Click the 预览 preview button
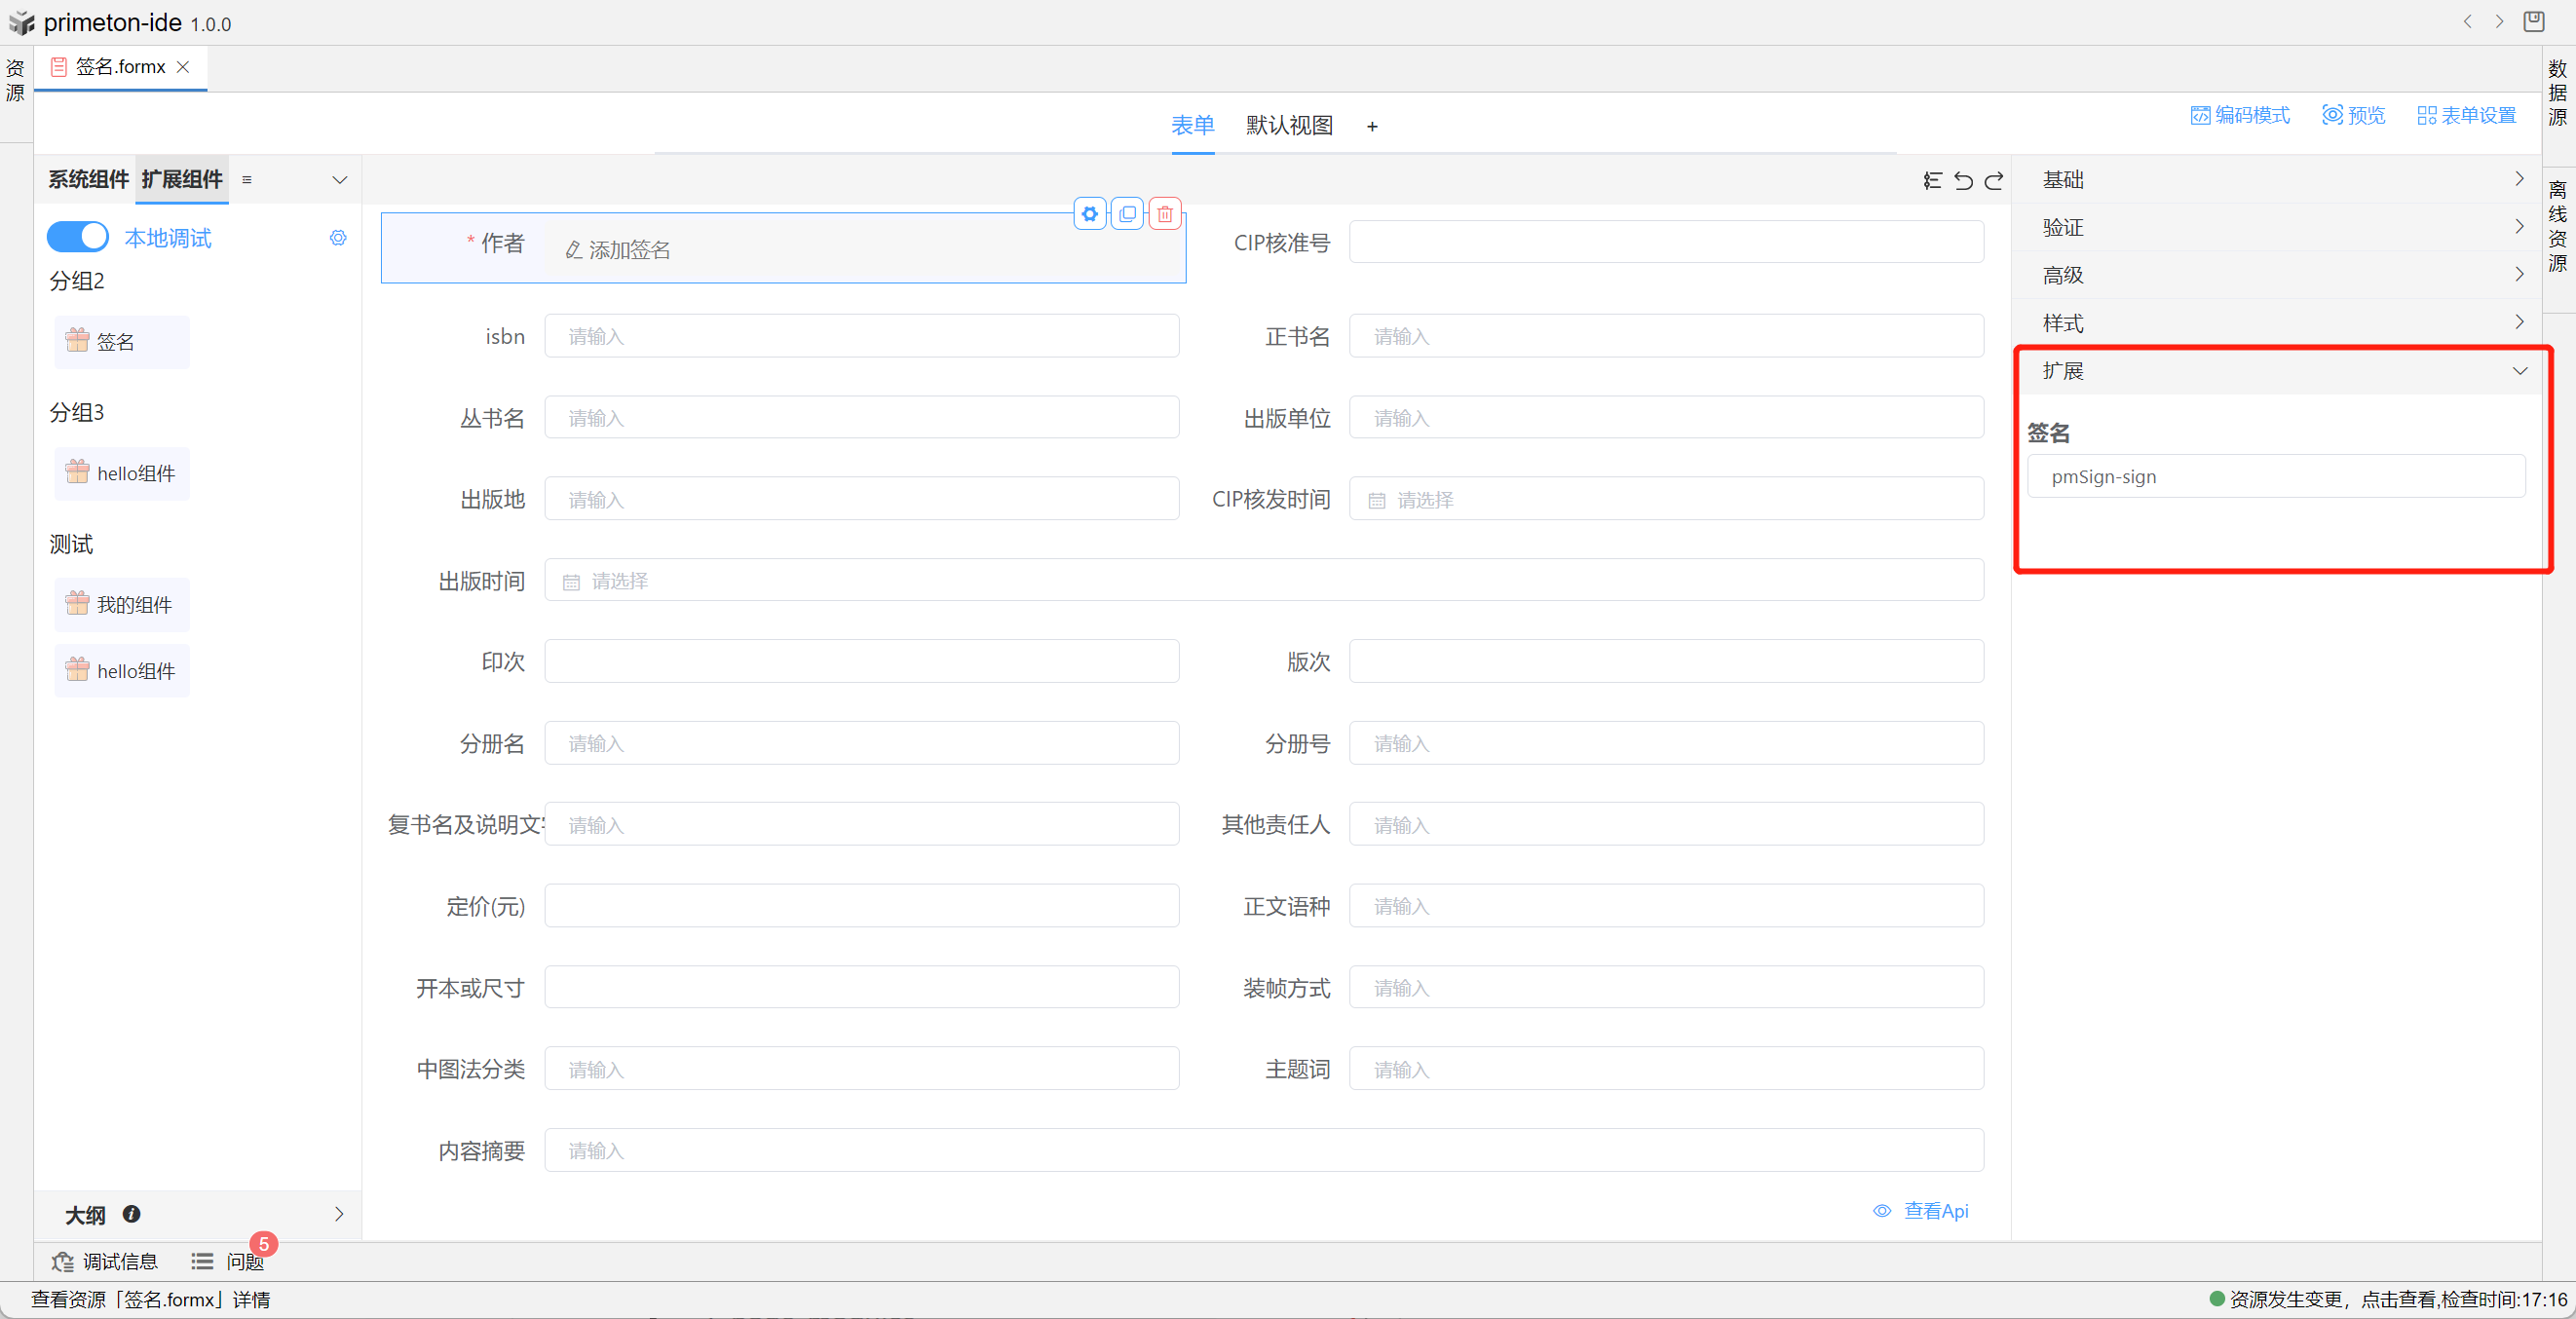 2354,116
